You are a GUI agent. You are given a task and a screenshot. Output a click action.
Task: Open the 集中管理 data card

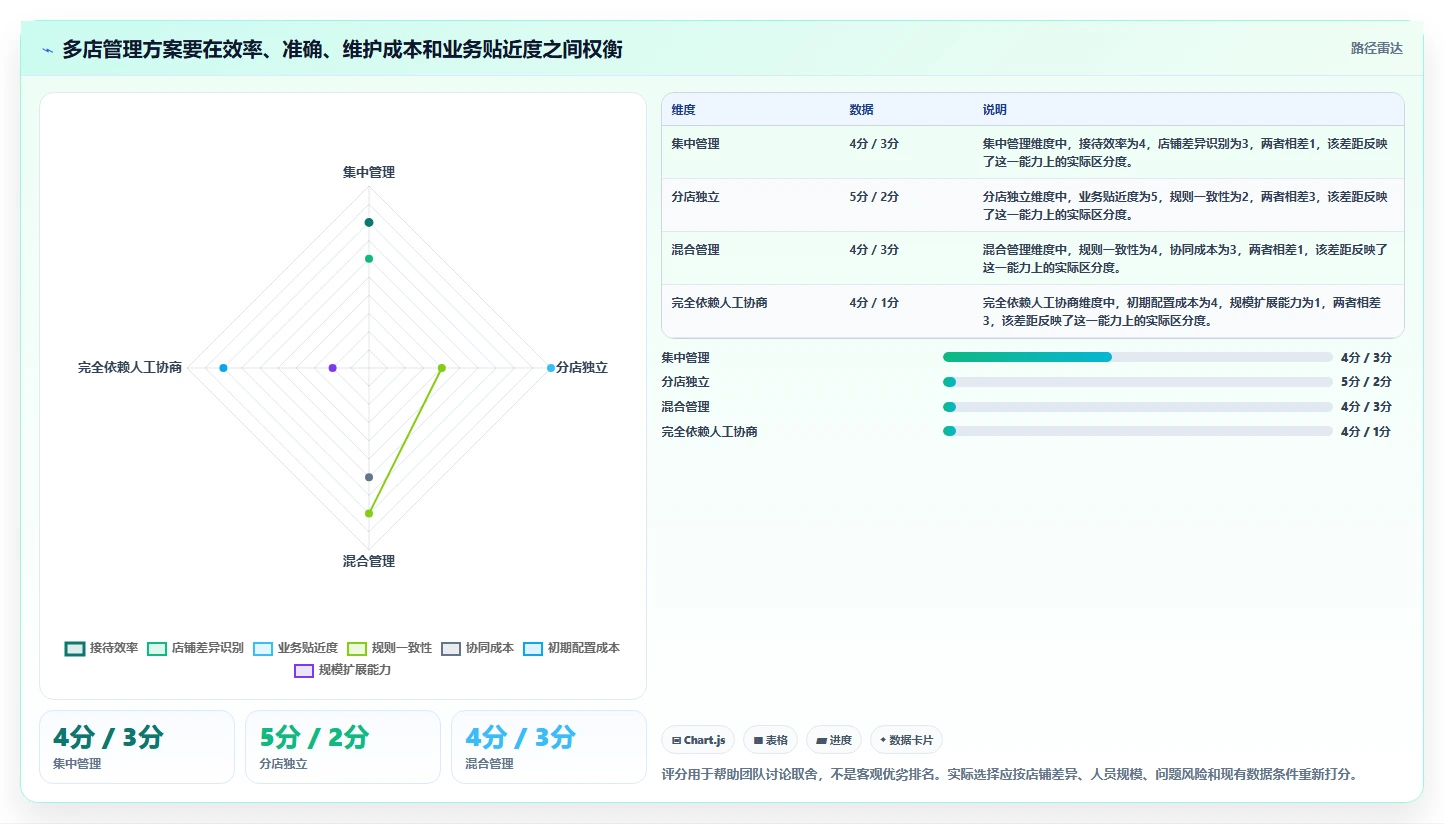[137, 747]
